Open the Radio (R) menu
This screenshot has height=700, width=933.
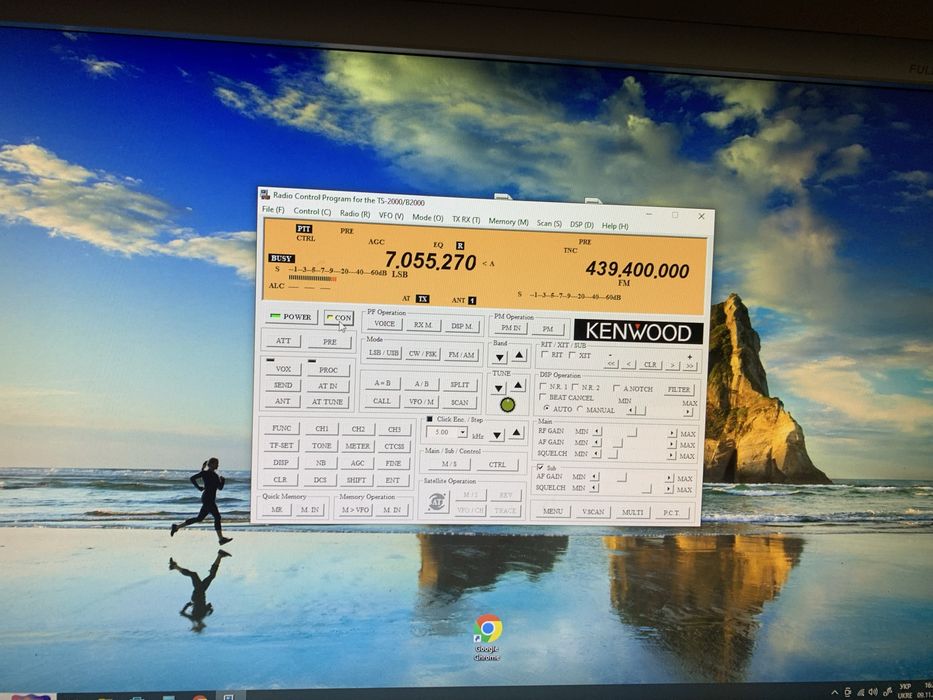355,214
